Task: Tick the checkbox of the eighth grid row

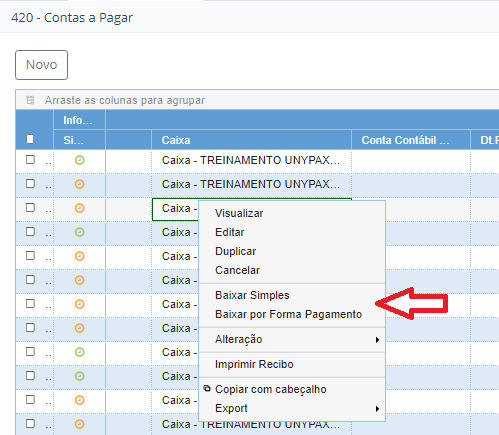Action: [x=30, y=328]
